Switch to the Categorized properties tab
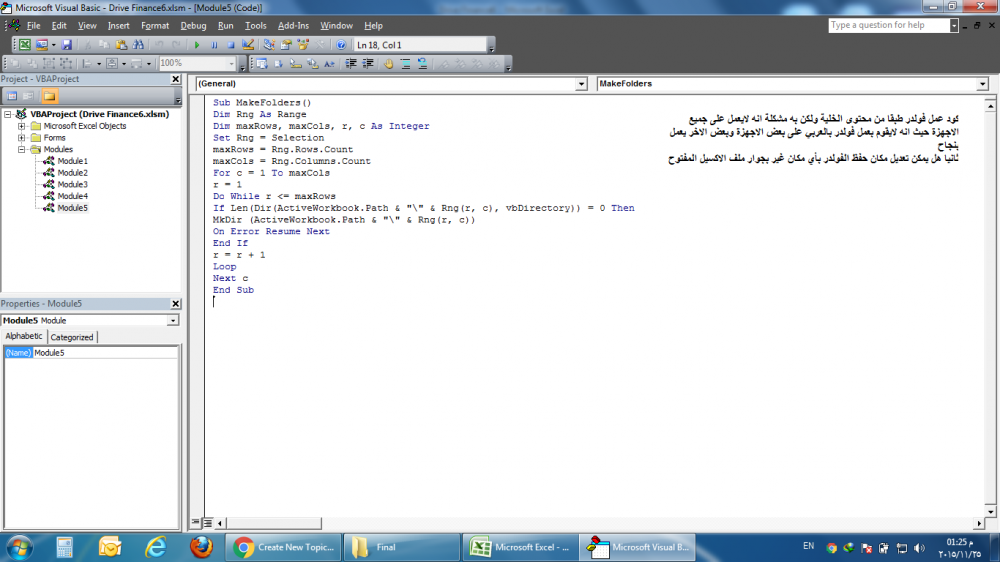Viewport: 1000px width, 562px height. [72, 337]
